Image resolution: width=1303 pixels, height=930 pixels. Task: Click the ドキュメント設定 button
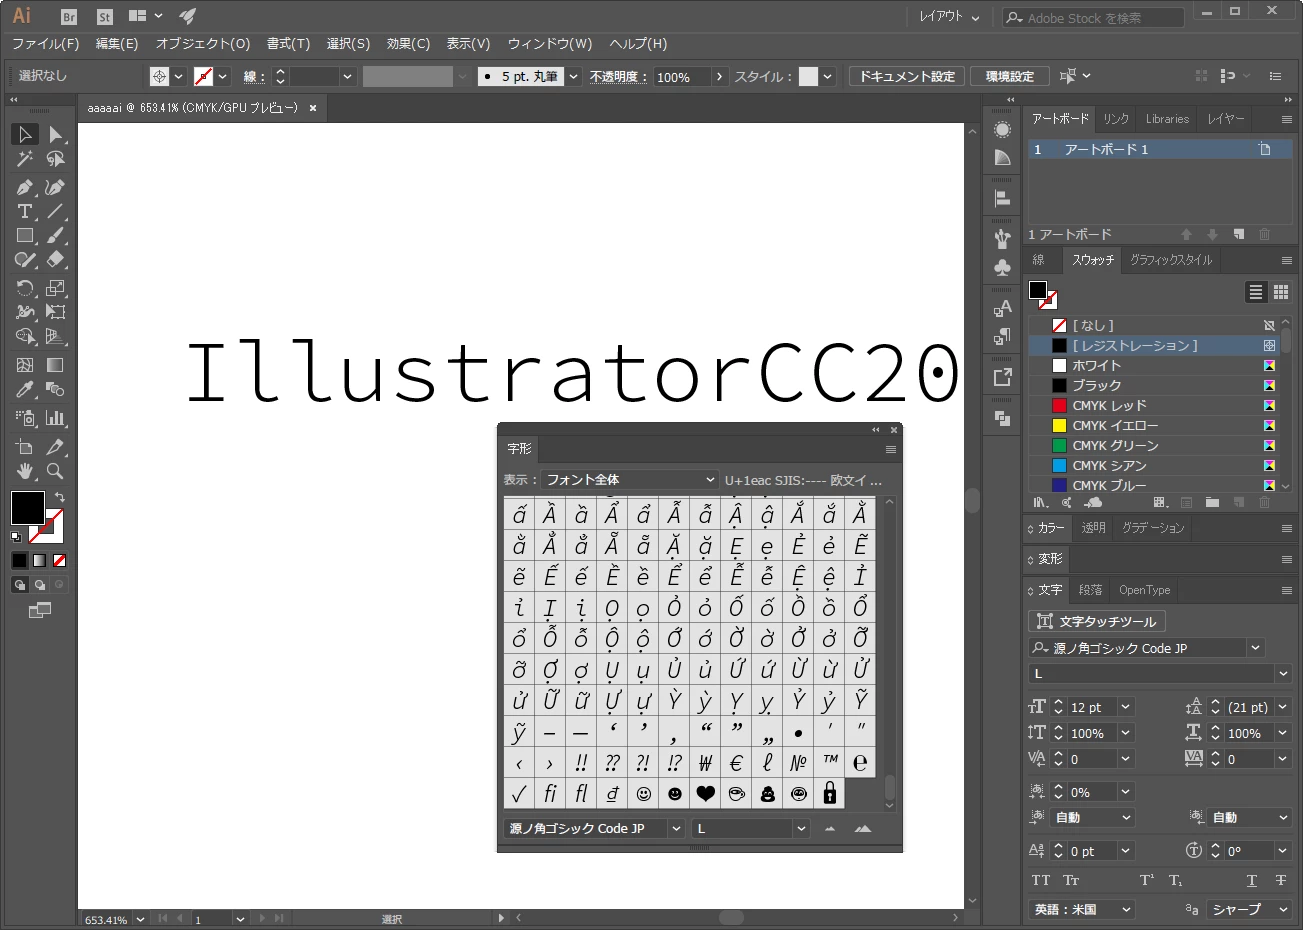(x=907, y=76)
